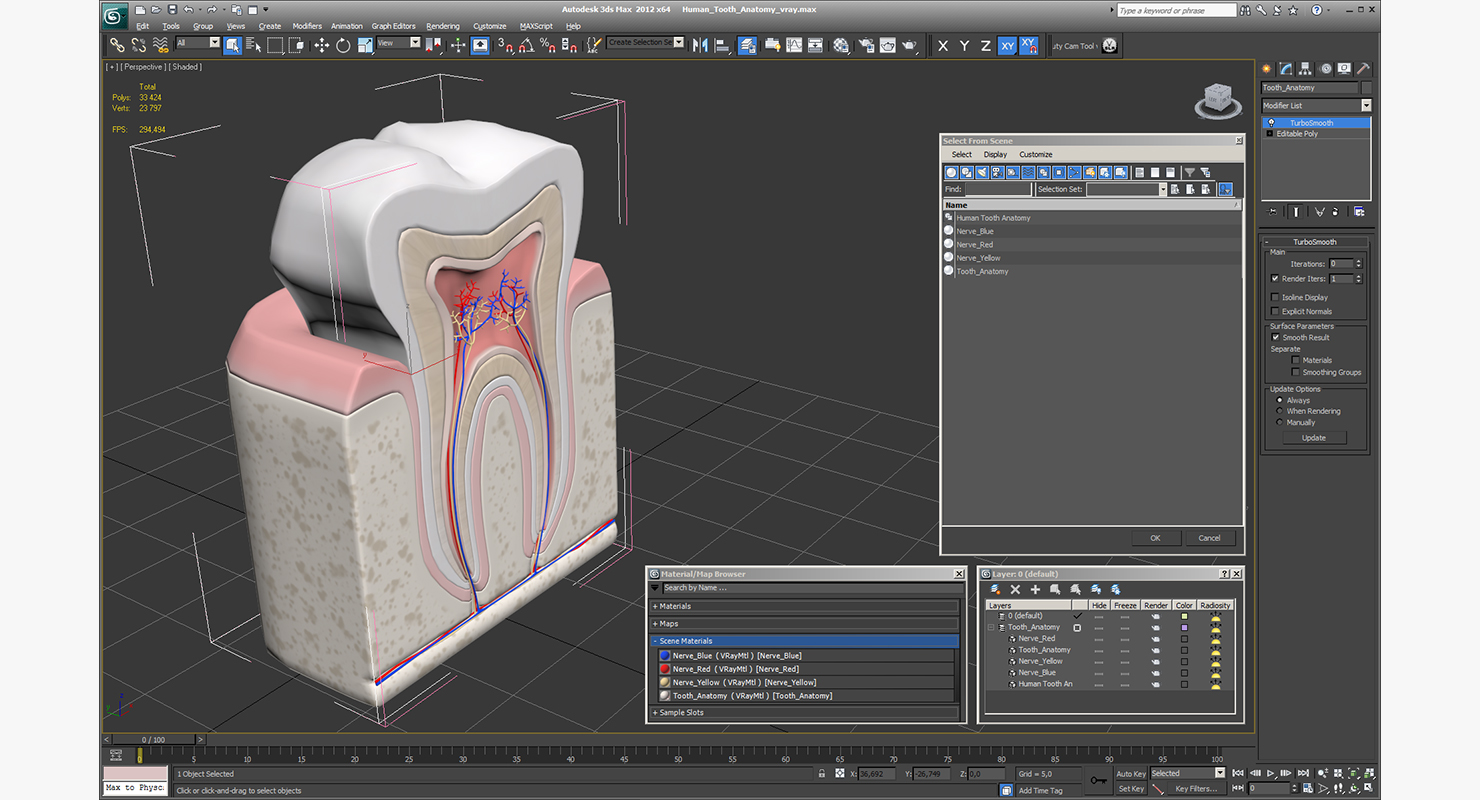Enable Separate by Smoothing Groups checkbox
The height and width of the screenshot is (800, 1480).
pos(1296,372)
